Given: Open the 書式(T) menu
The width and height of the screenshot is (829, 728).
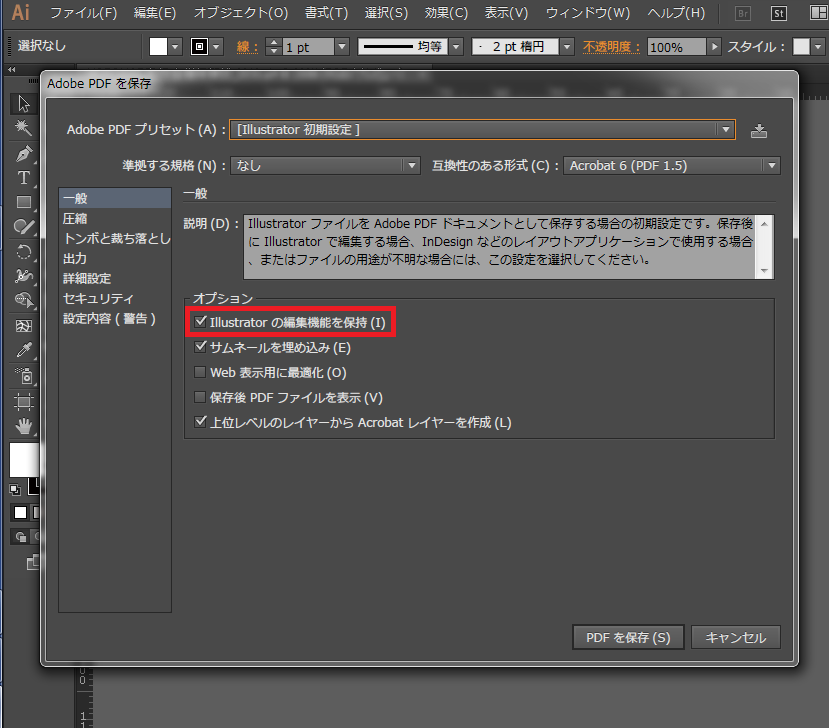Looking at the screenshot, I should (x=326, y=13).
